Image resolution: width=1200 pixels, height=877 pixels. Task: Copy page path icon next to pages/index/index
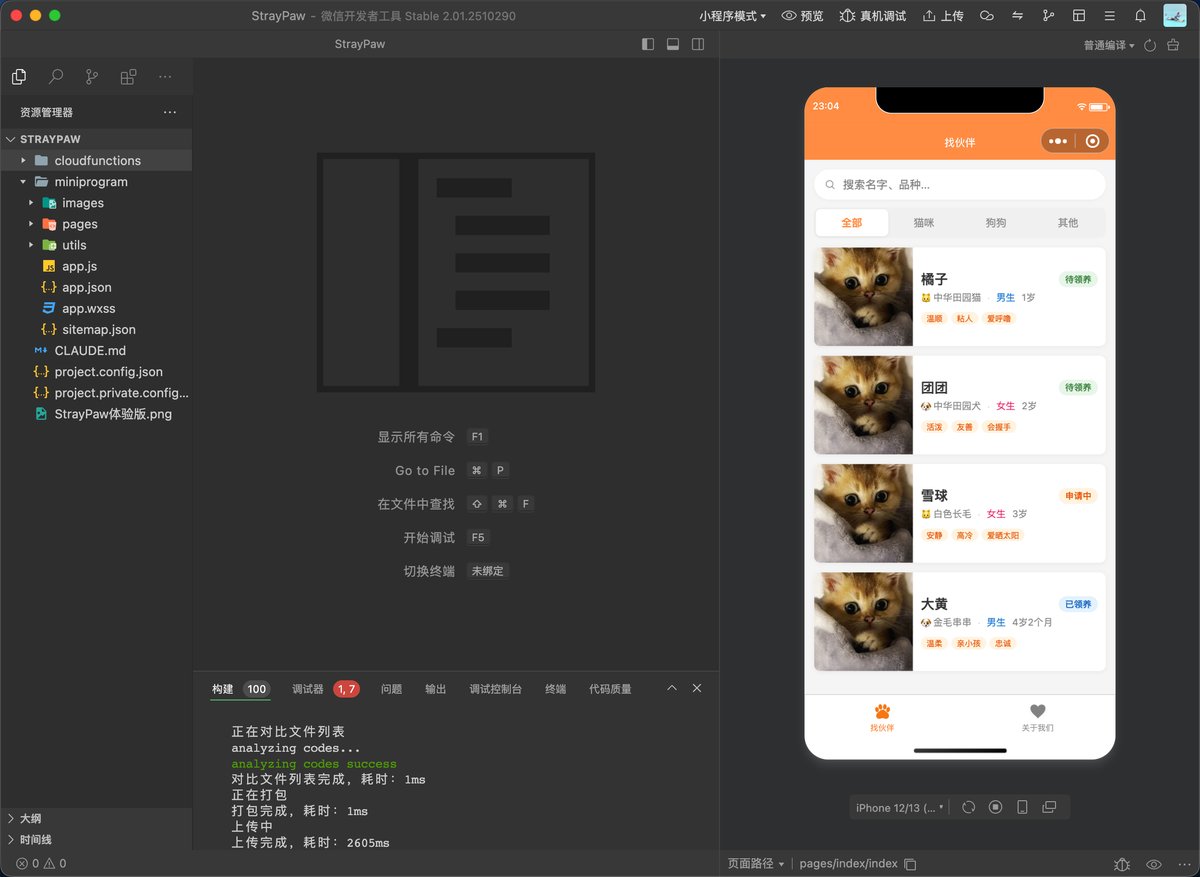click(x=910, y=864)
